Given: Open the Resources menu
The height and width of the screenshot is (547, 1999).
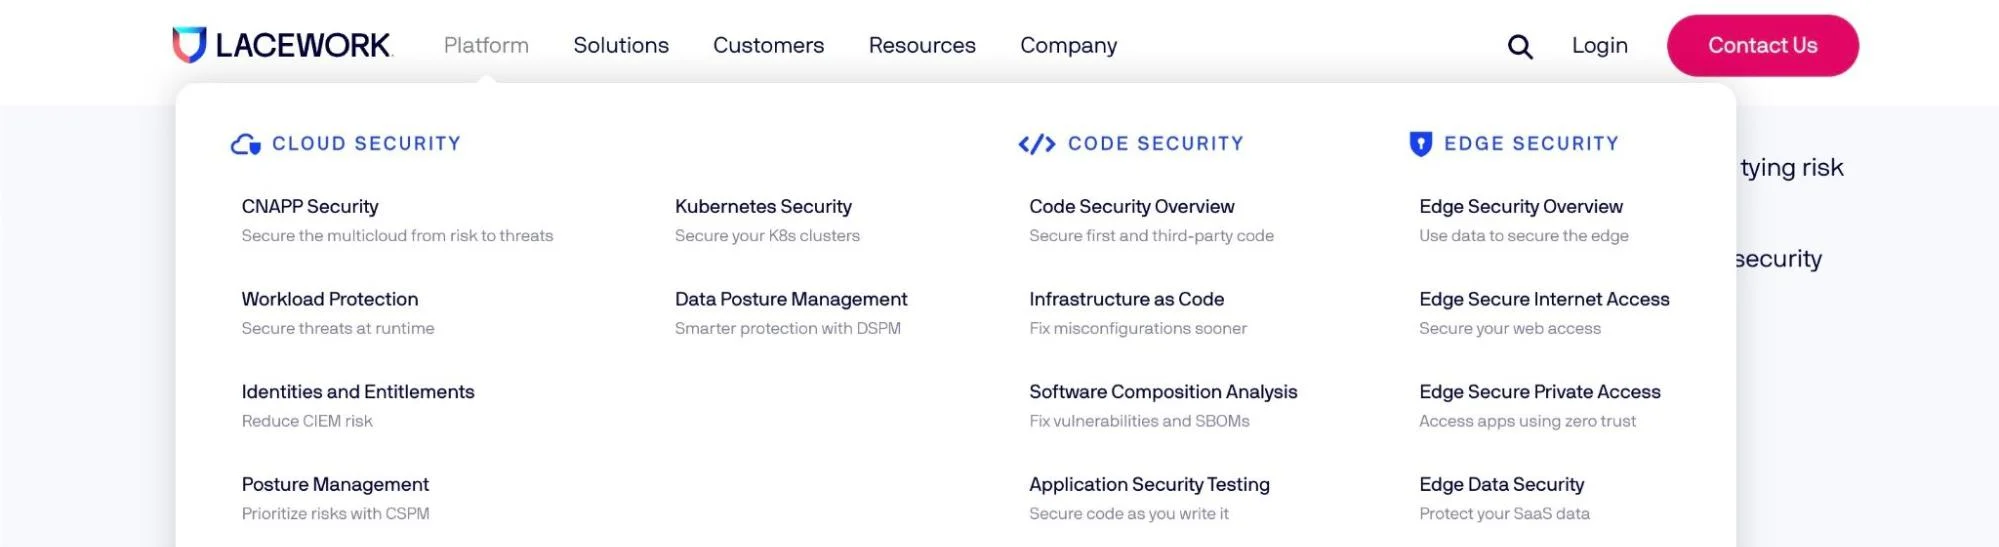Looking at the screenshot, I should point(921,45).
